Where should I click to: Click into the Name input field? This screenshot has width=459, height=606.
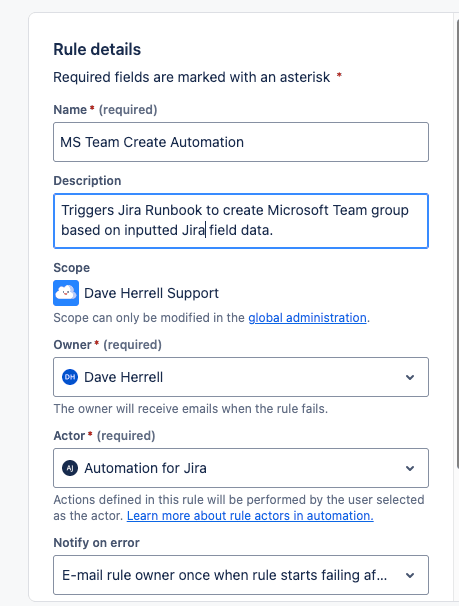[x=241, y=142]
